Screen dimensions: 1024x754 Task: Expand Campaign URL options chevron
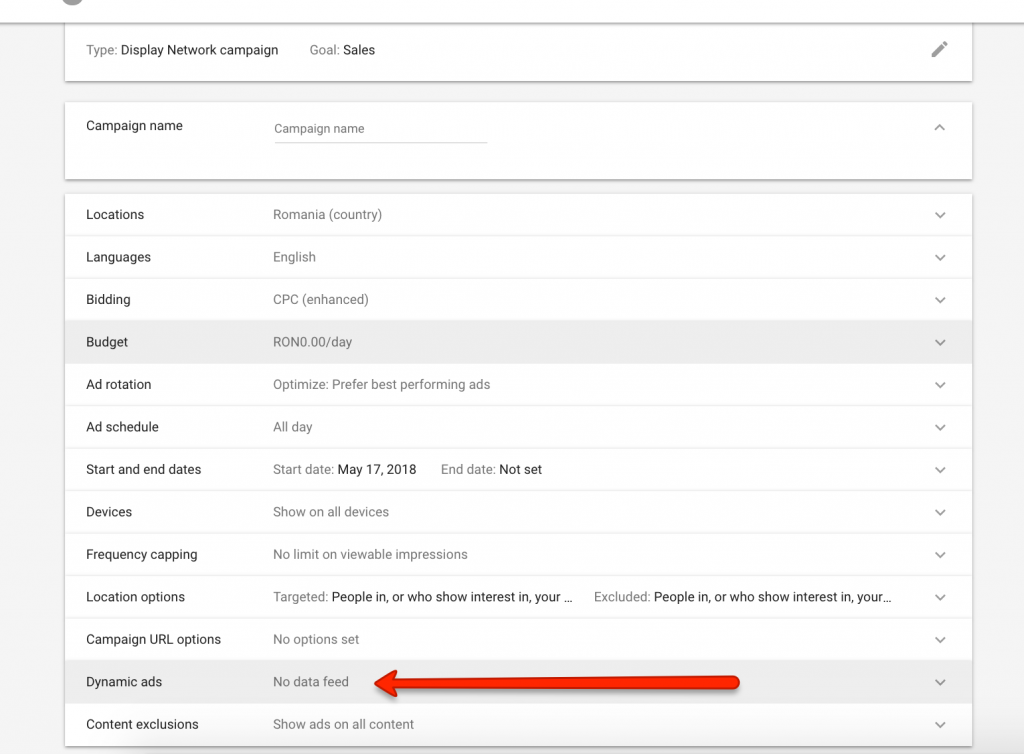coord(940,640)
